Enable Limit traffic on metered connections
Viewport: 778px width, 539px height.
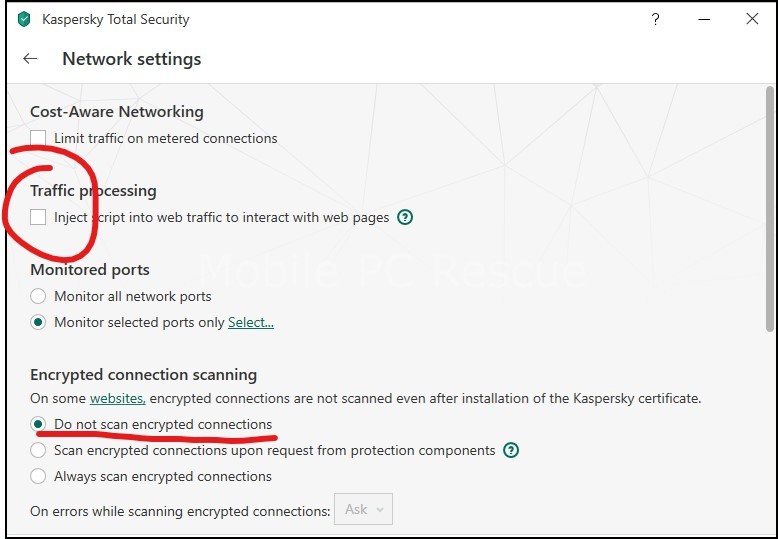[38, 138]
